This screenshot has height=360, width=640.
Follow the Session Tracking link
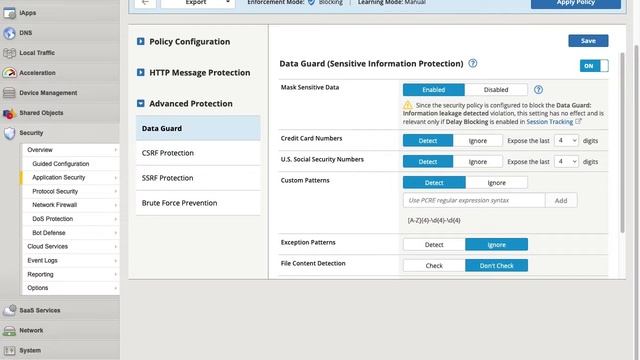549,122
